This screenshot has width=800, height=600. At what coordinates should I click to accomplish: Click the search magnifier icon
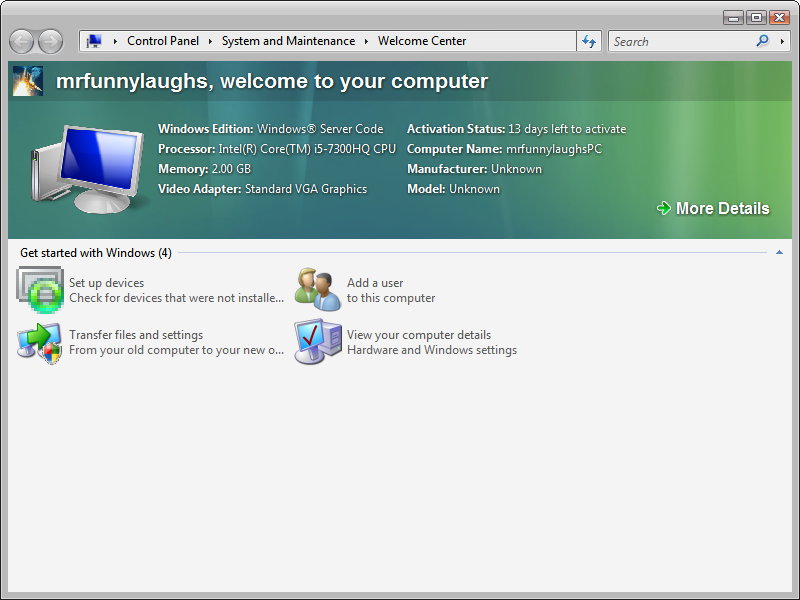[762, 41]
